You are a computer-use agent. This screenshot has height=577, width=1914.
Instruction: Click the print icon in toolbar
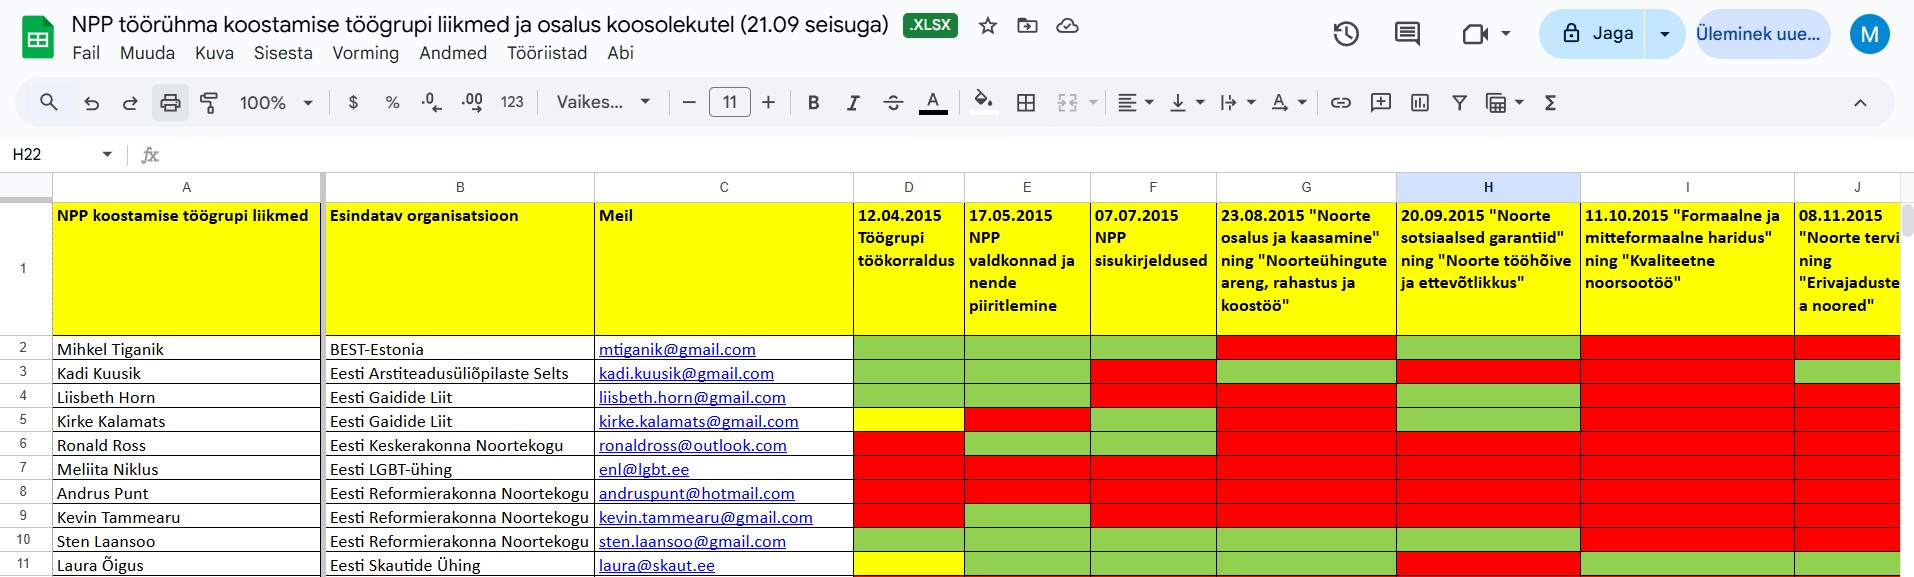[x=170, y=103]
